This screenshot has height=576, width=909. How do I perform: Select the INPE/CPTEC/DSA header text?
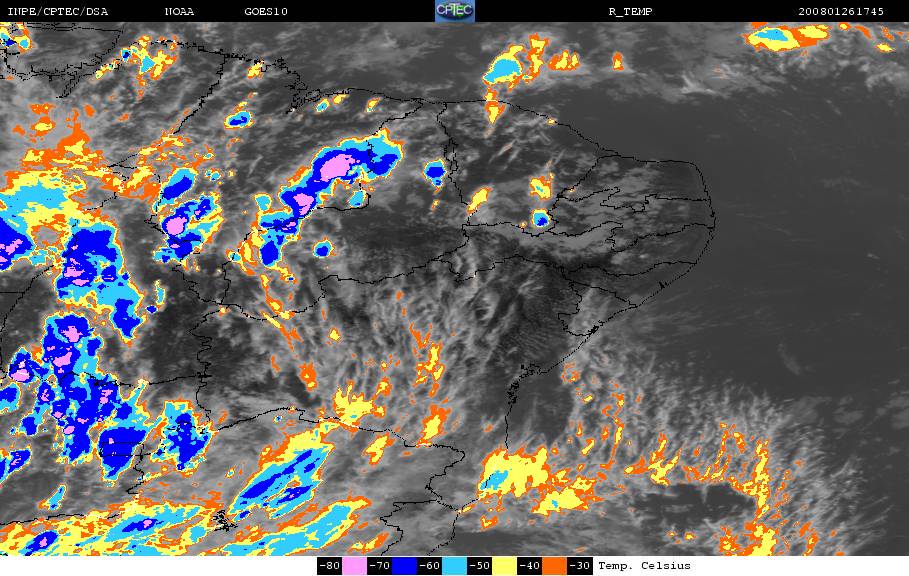click(57, 12)
